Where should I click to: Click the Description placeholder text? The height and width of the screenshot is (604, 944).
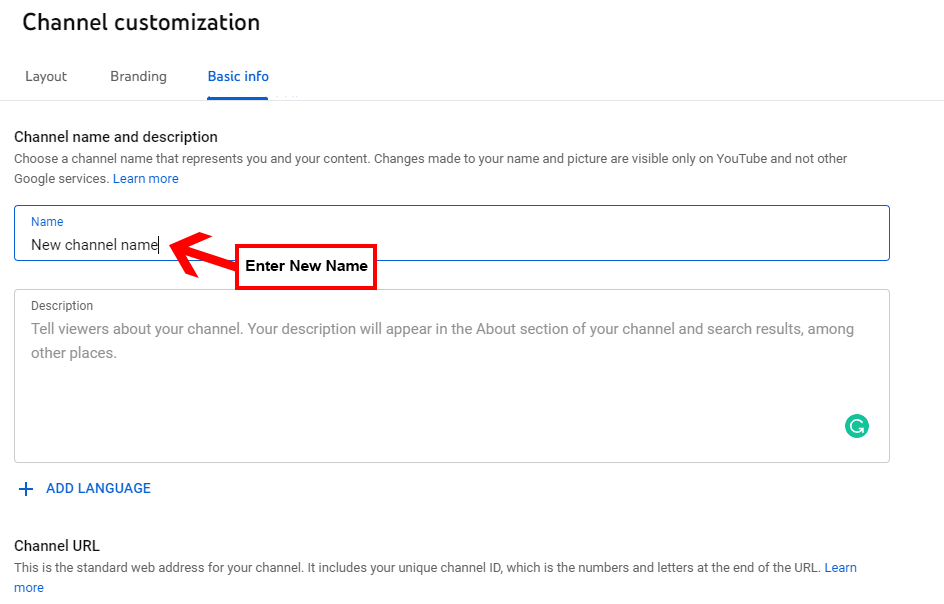pos(442,341)
